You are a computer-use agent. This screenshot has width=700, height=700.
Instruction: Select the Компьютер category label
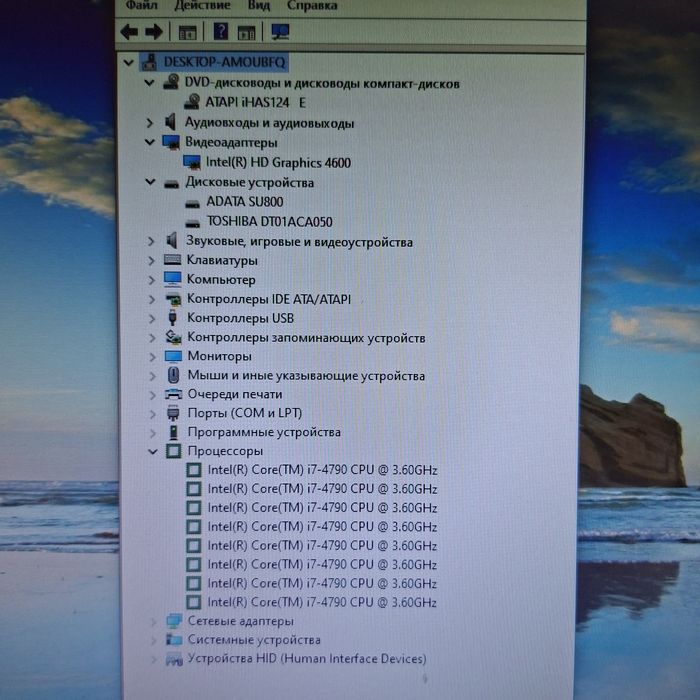pos(221,280)
